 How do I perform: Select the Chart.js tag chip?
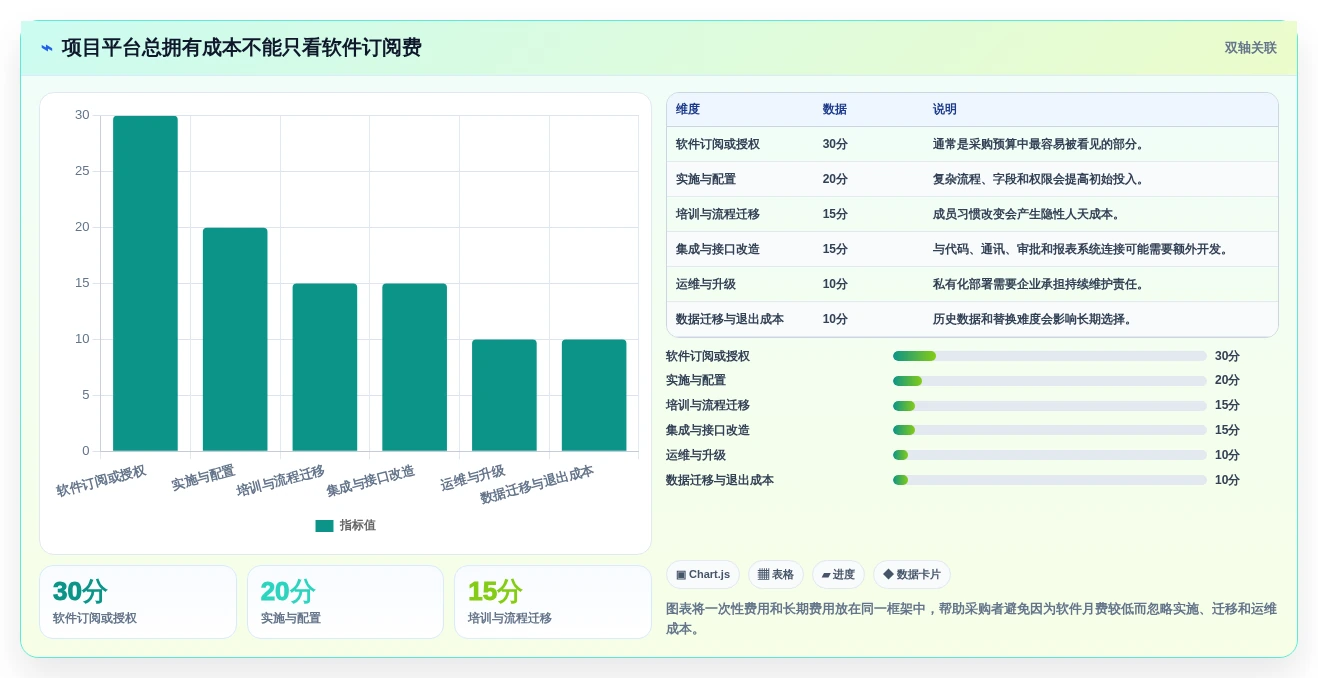703,575
